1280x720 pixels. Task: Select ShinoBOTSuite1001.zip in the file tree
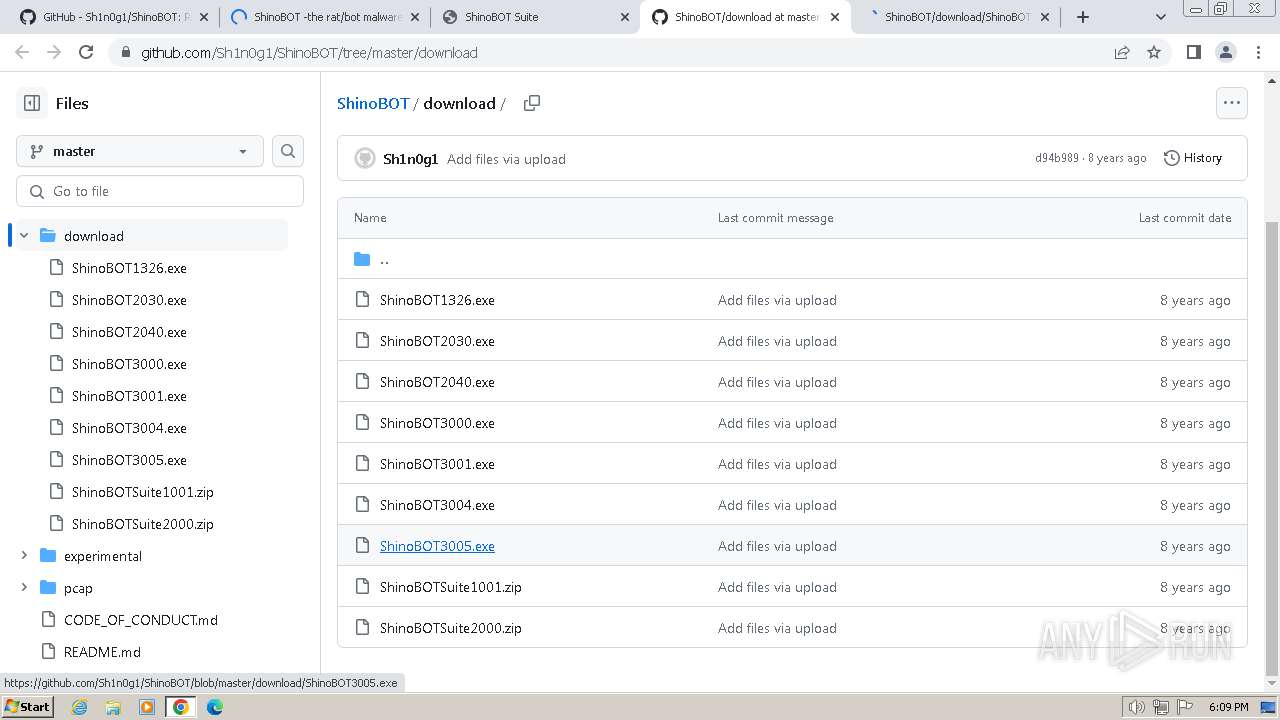pos(143,492)
